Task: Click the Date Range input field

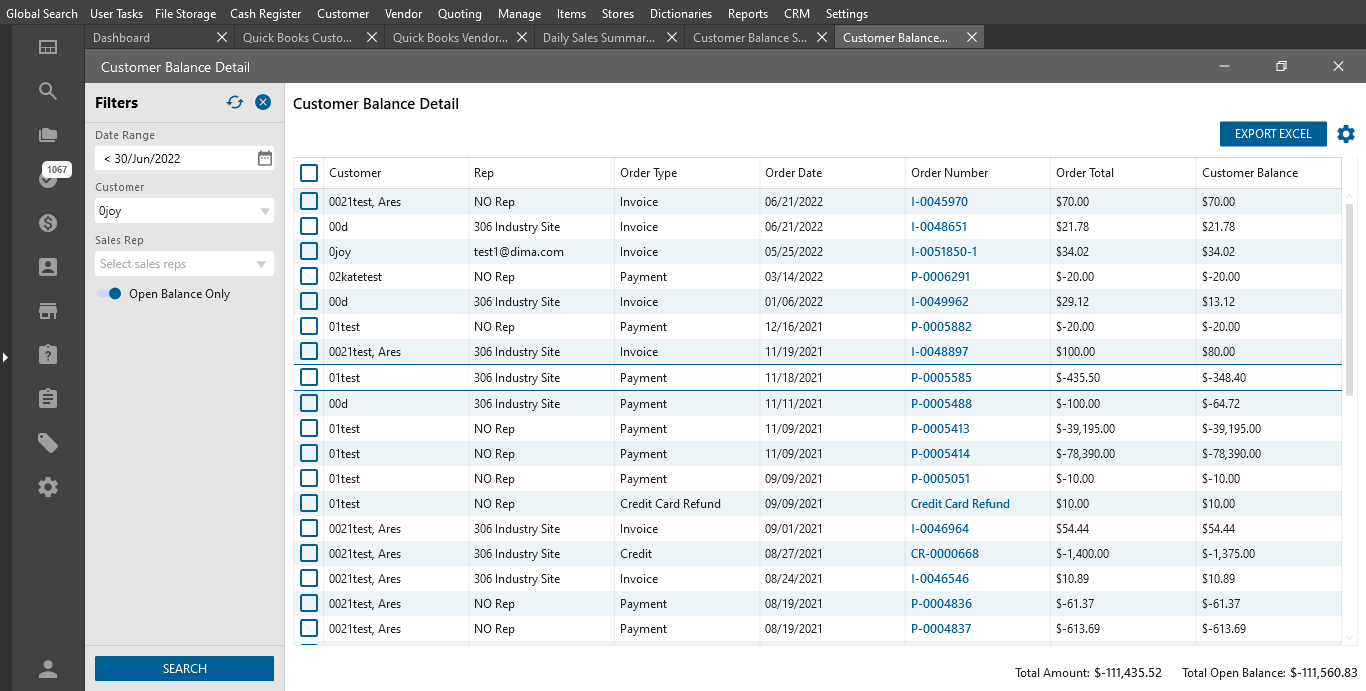Action: [x=175, y=158]
